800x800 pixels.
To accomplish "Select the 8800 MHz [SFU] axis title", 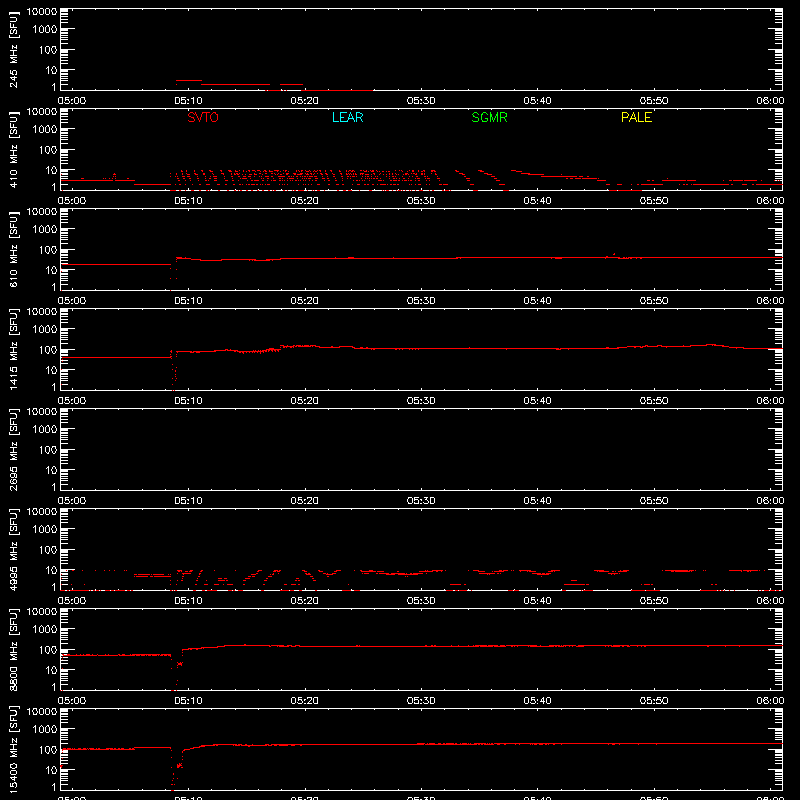I will (14, 649).
